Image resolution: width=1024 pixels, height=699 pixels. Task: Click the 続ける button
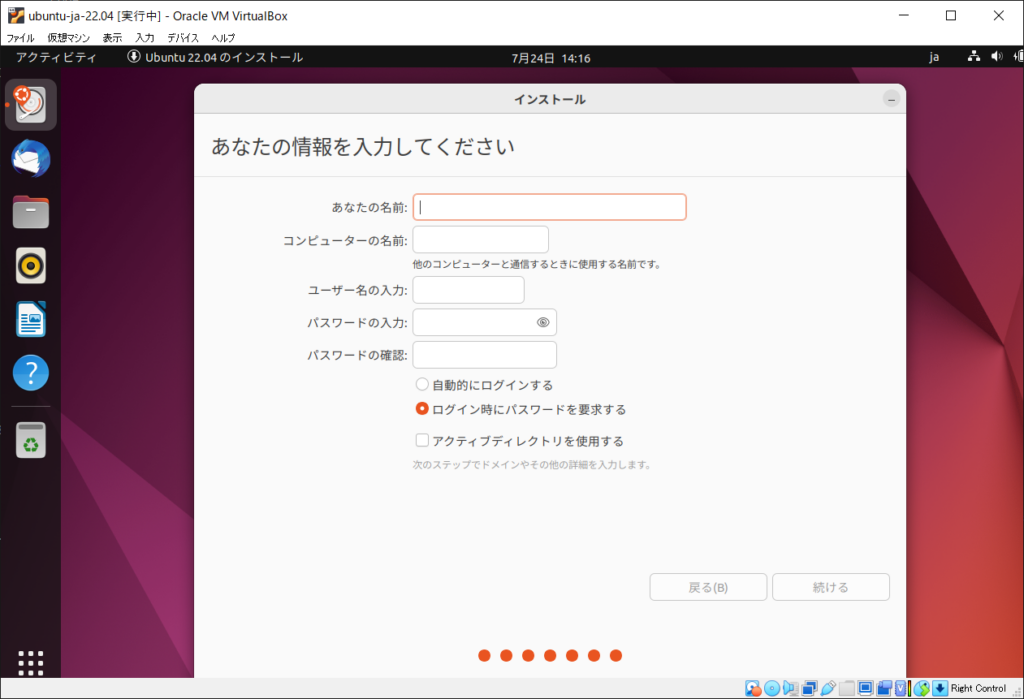click(x=831, y=587)
